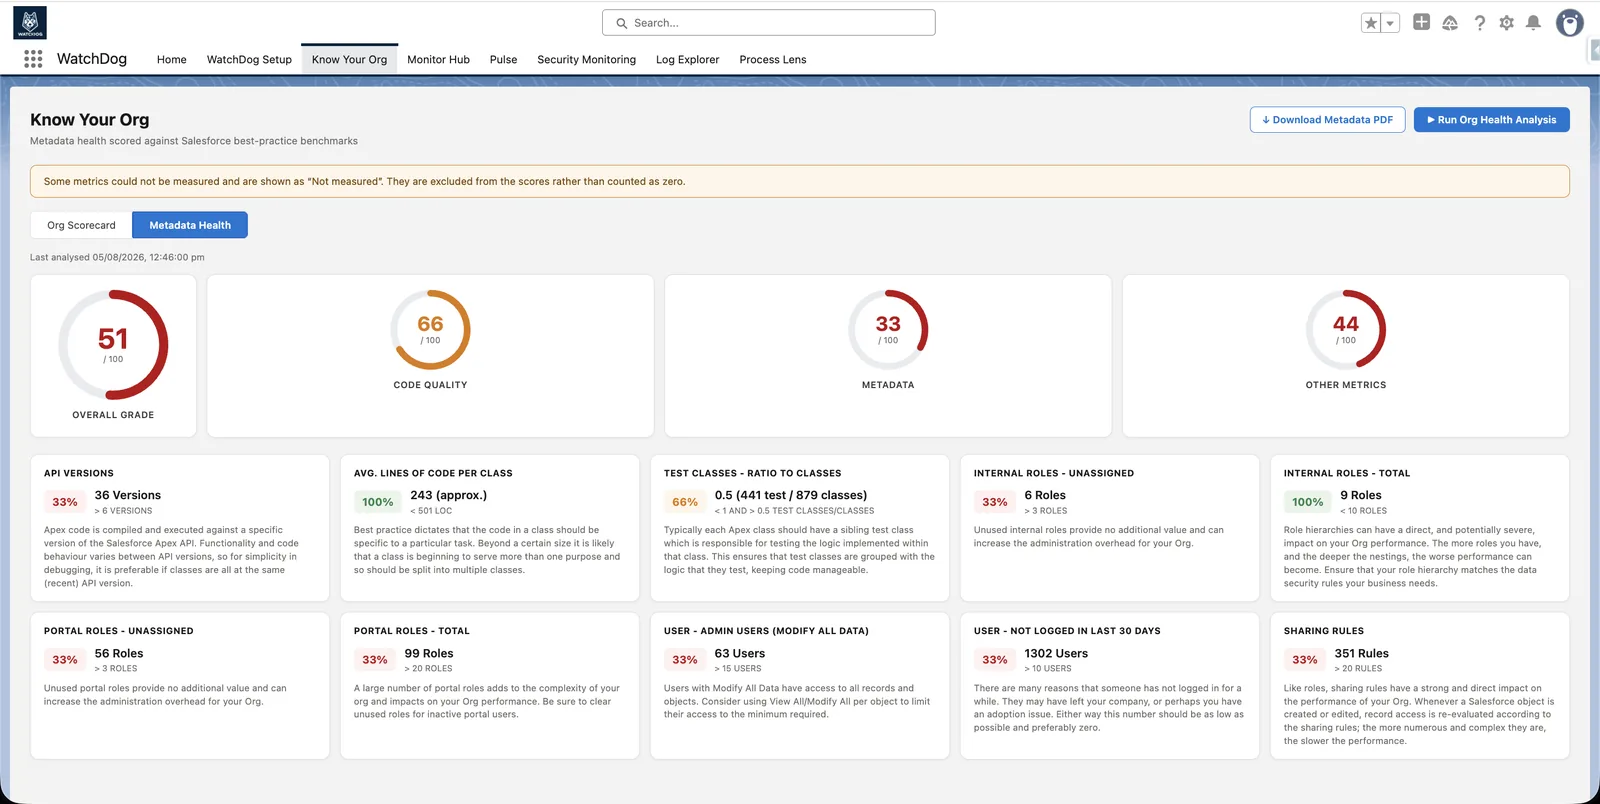Open the Process Lens tab

coord(773,59)
